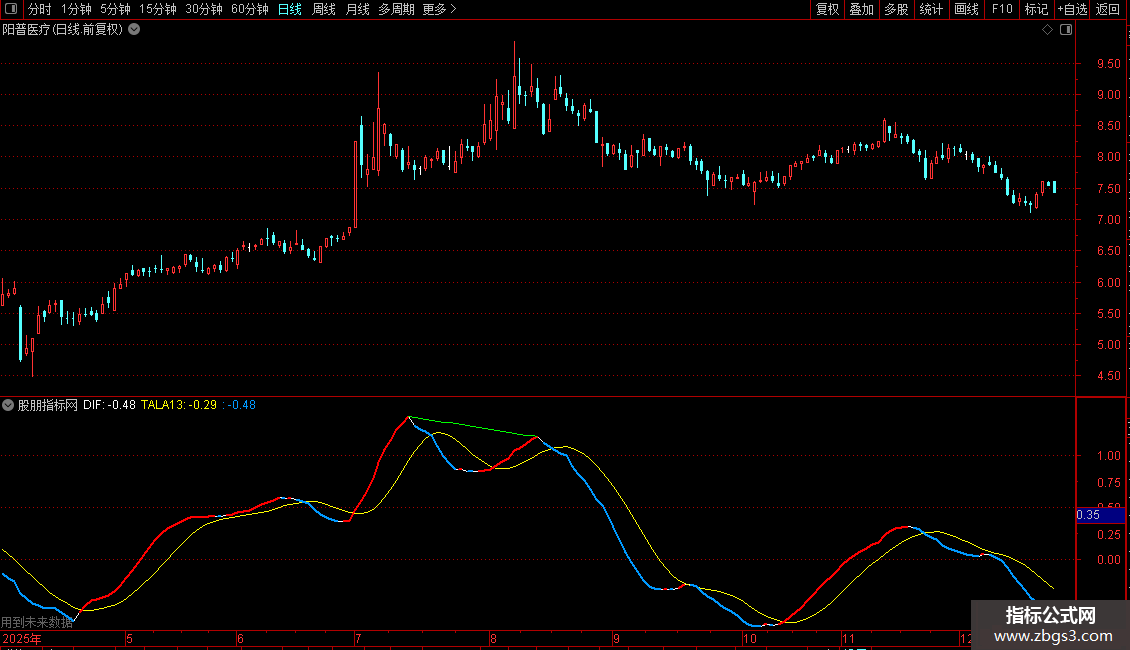This screenshot has height=650, width=1130.
Task: Open the 统计 statistics tool
Action: pos(930,9)
